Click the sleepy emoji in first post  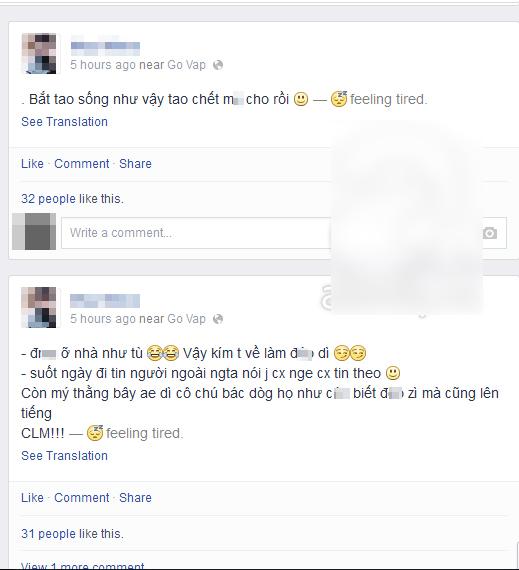[339, 99]
